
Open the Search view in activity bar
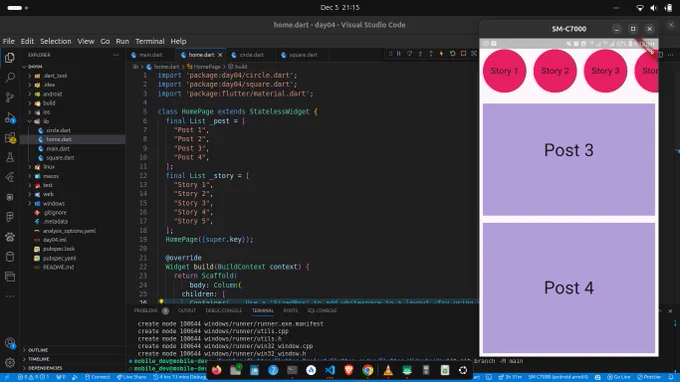10,78
